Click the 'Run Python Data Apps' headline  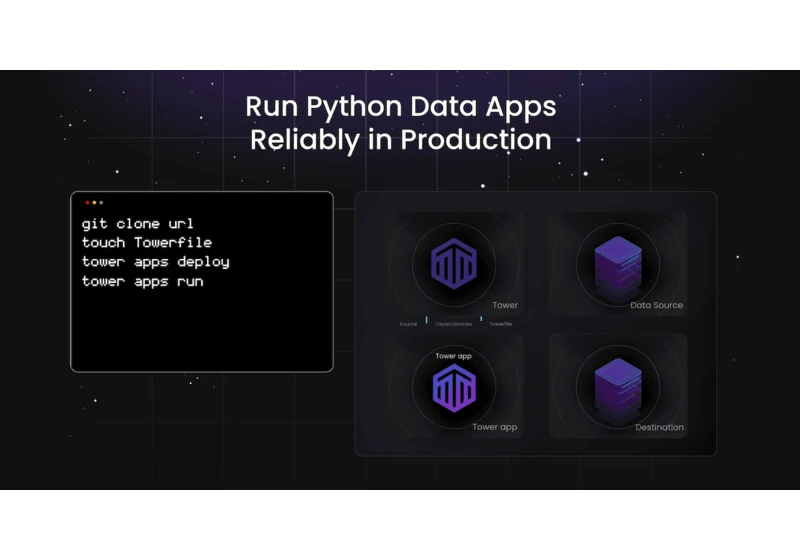(x=401, y=107)
